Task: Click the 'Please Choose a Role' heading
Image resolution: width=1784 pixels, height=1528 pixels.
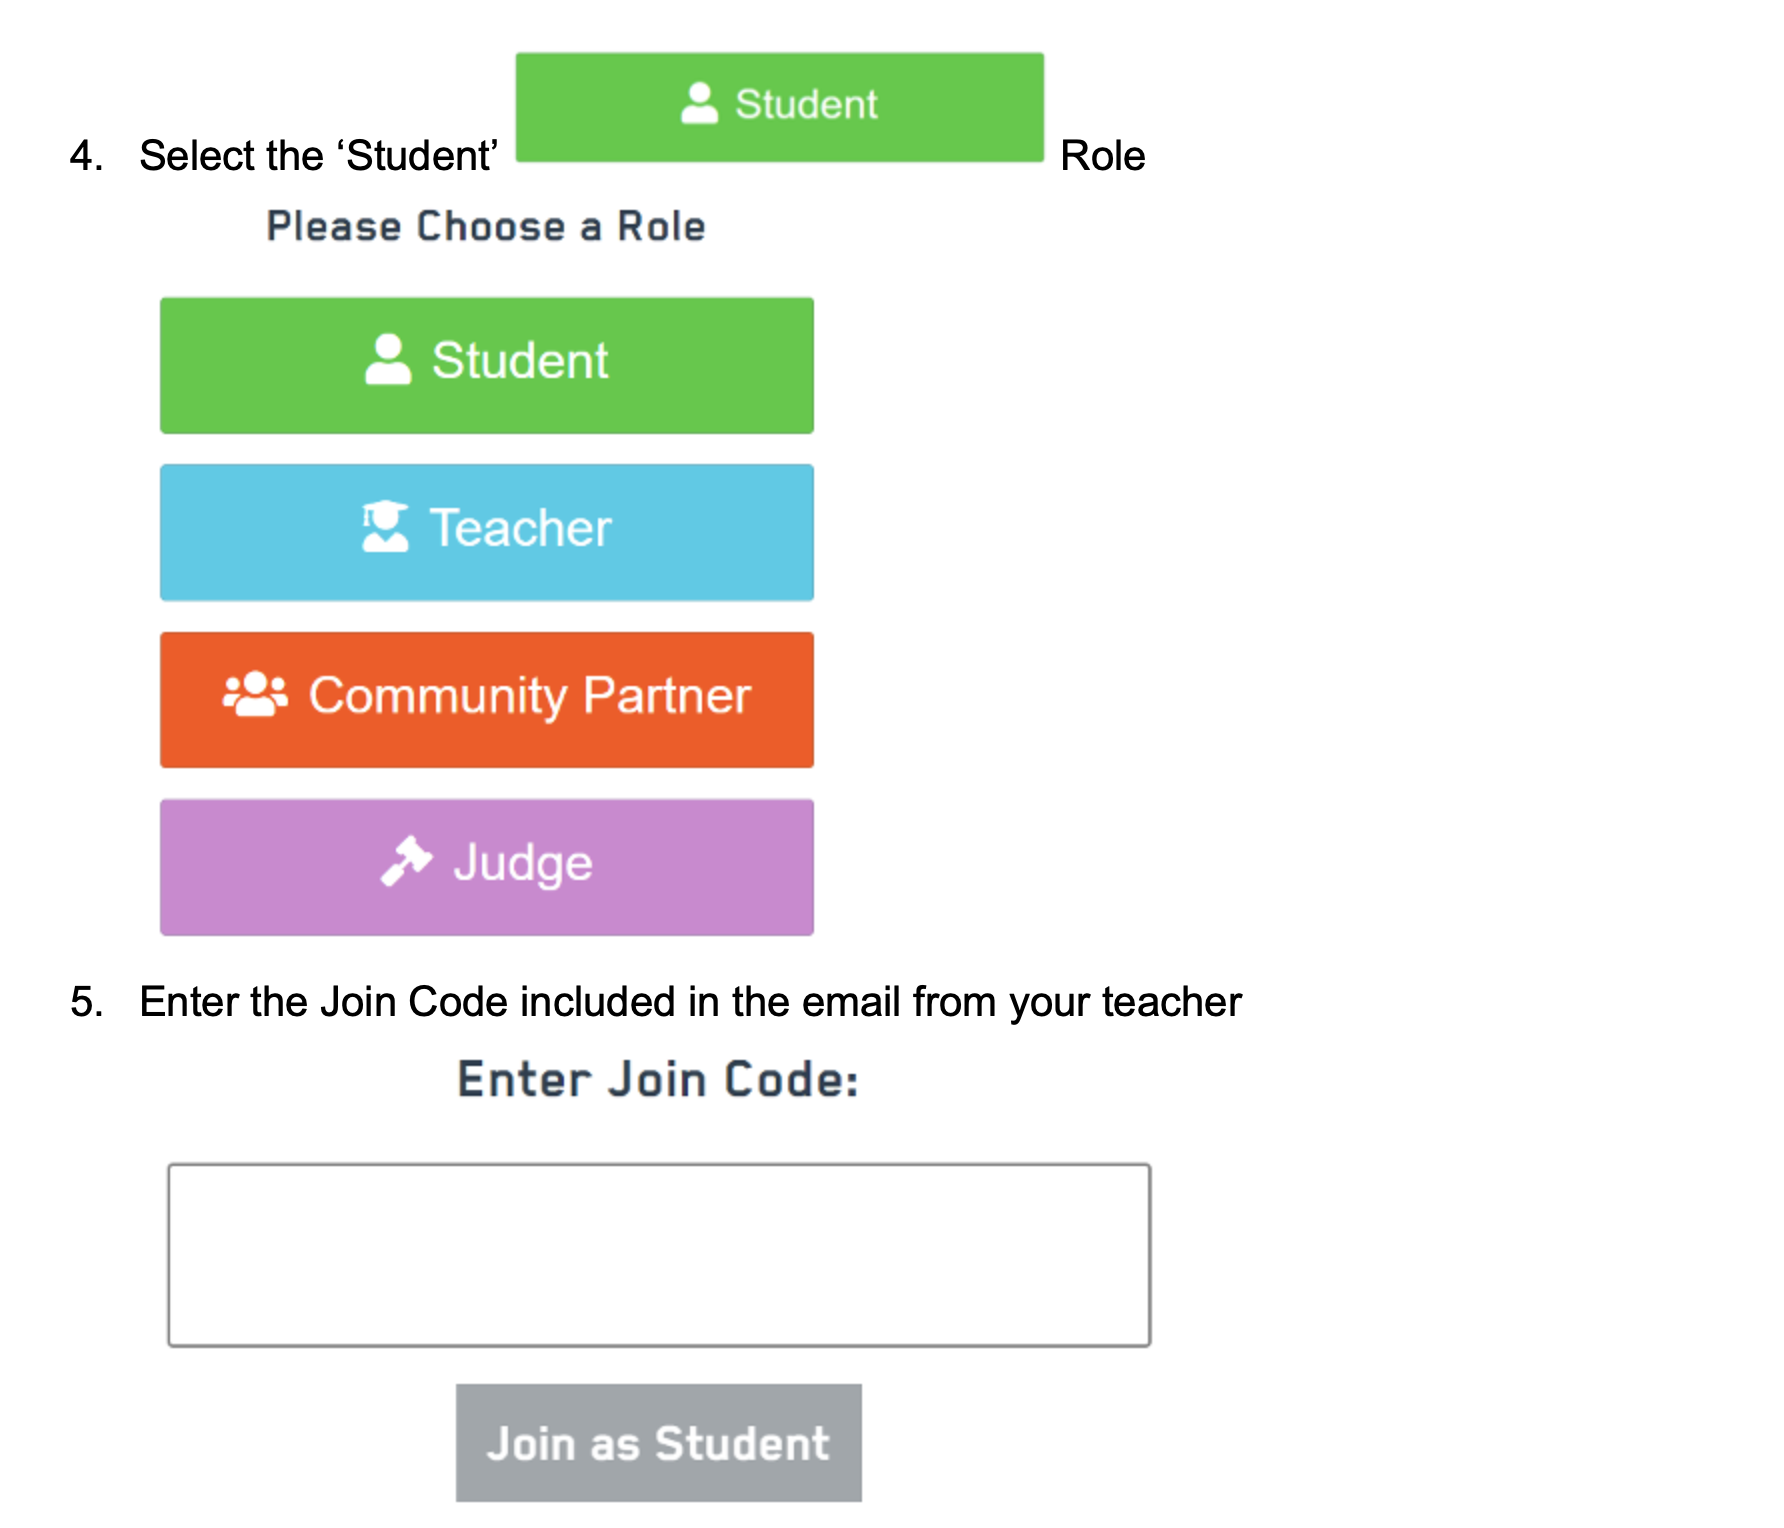Action: [x=486, y=227]
